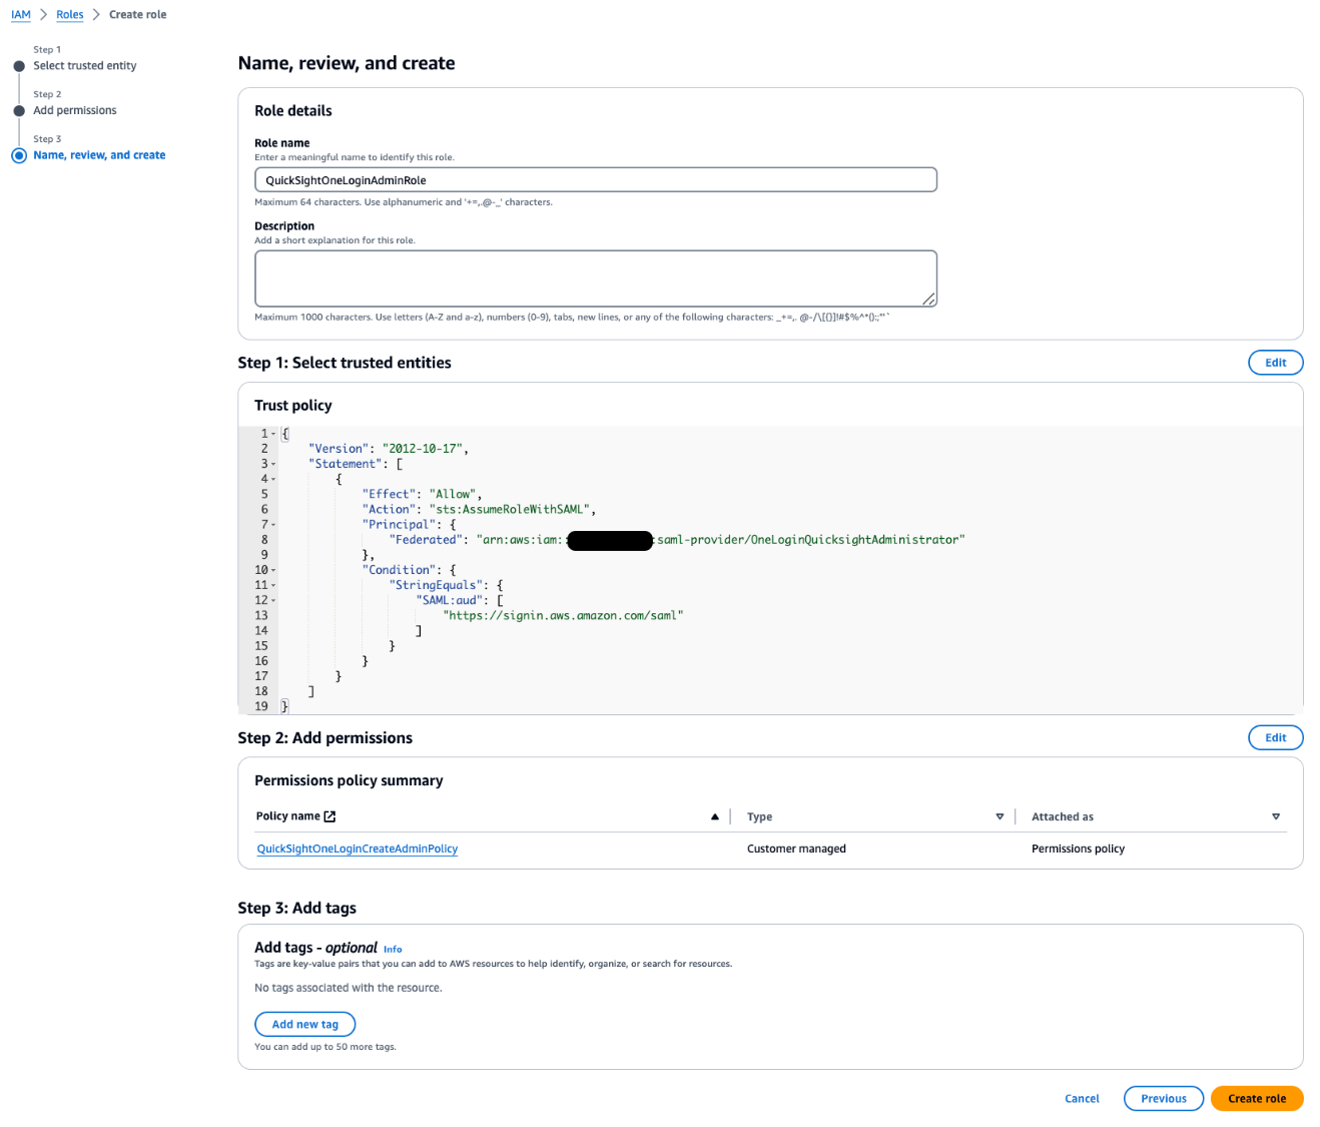Collapse the Principal block fold on line 7
This screenshot has width=1320, height=1127.
(x=273, y=525)
